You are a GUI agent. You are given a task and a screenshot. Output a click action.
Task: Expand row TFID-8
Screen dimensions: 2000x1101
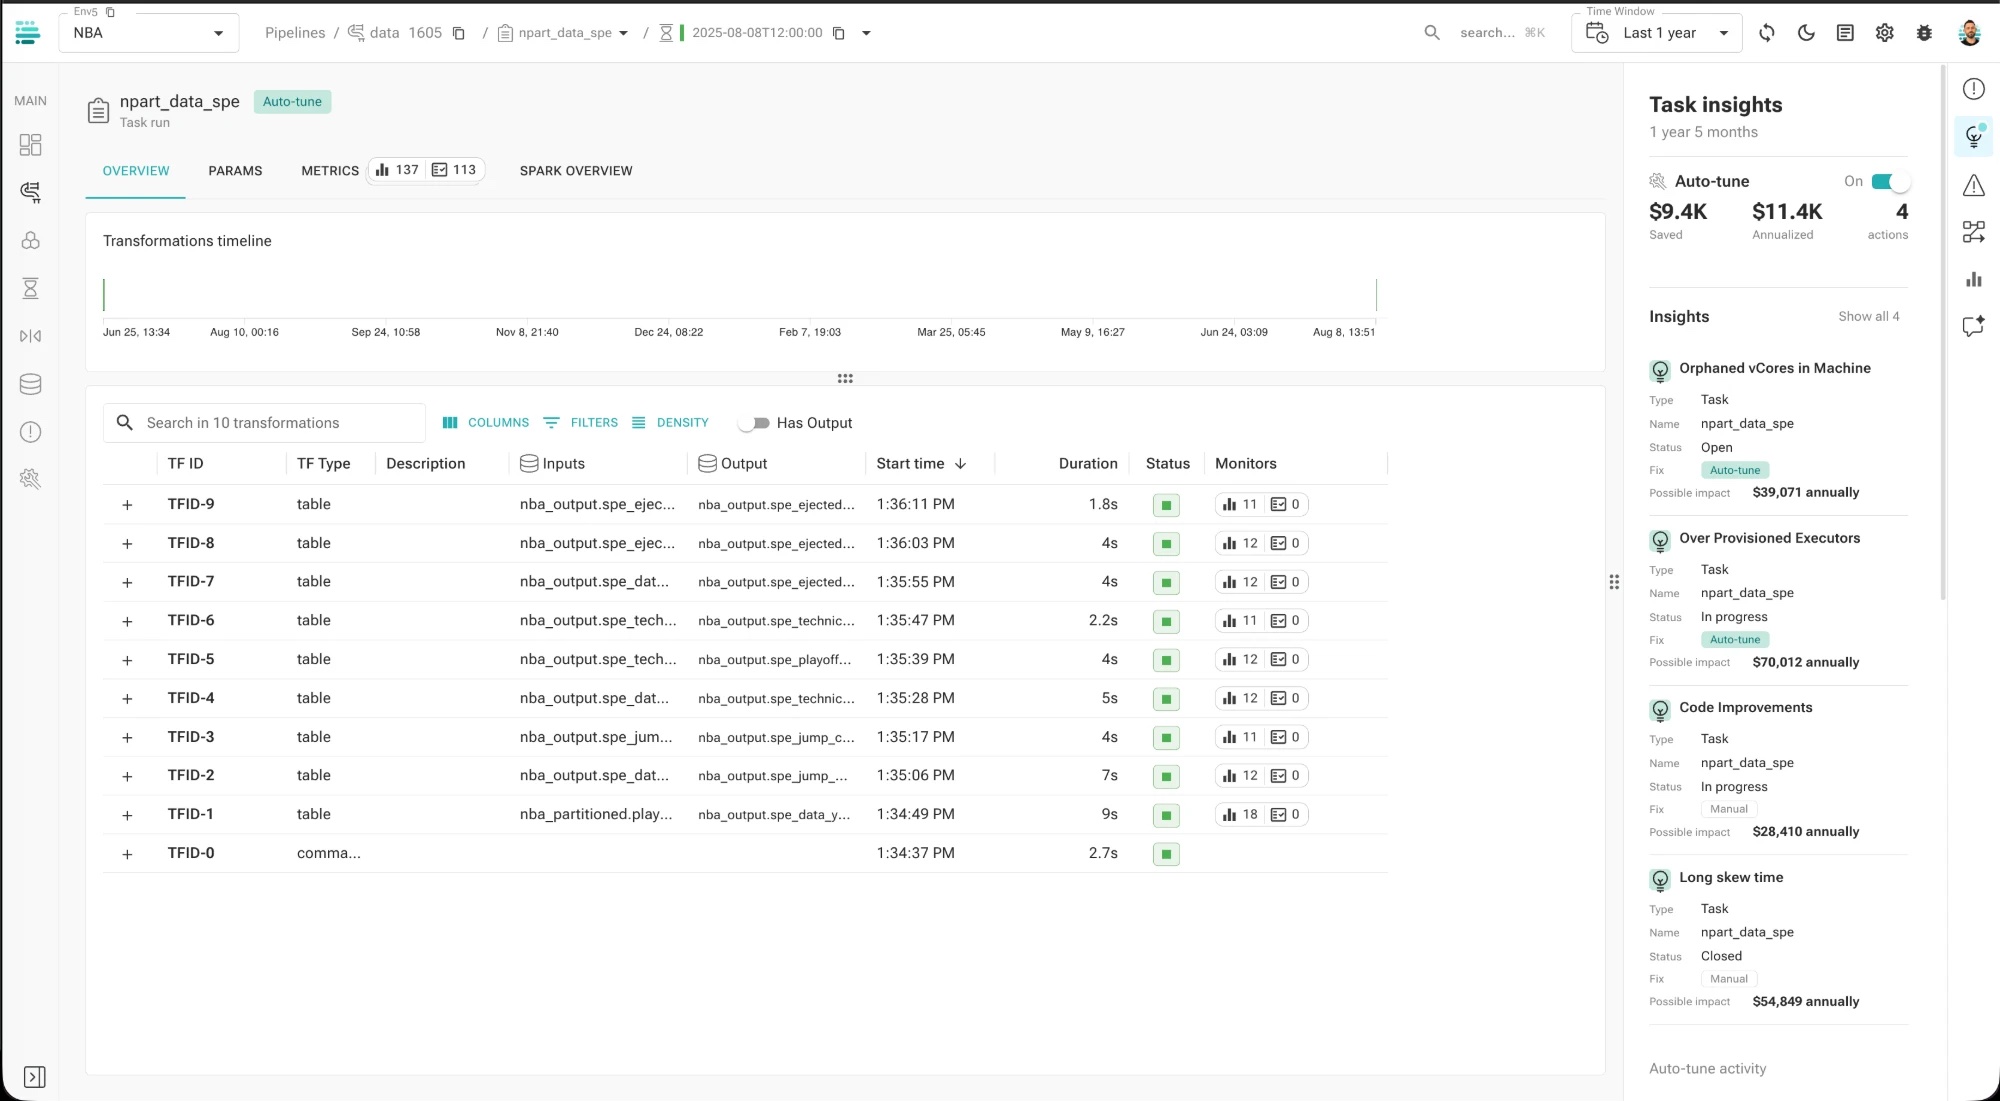coord(127,544)
